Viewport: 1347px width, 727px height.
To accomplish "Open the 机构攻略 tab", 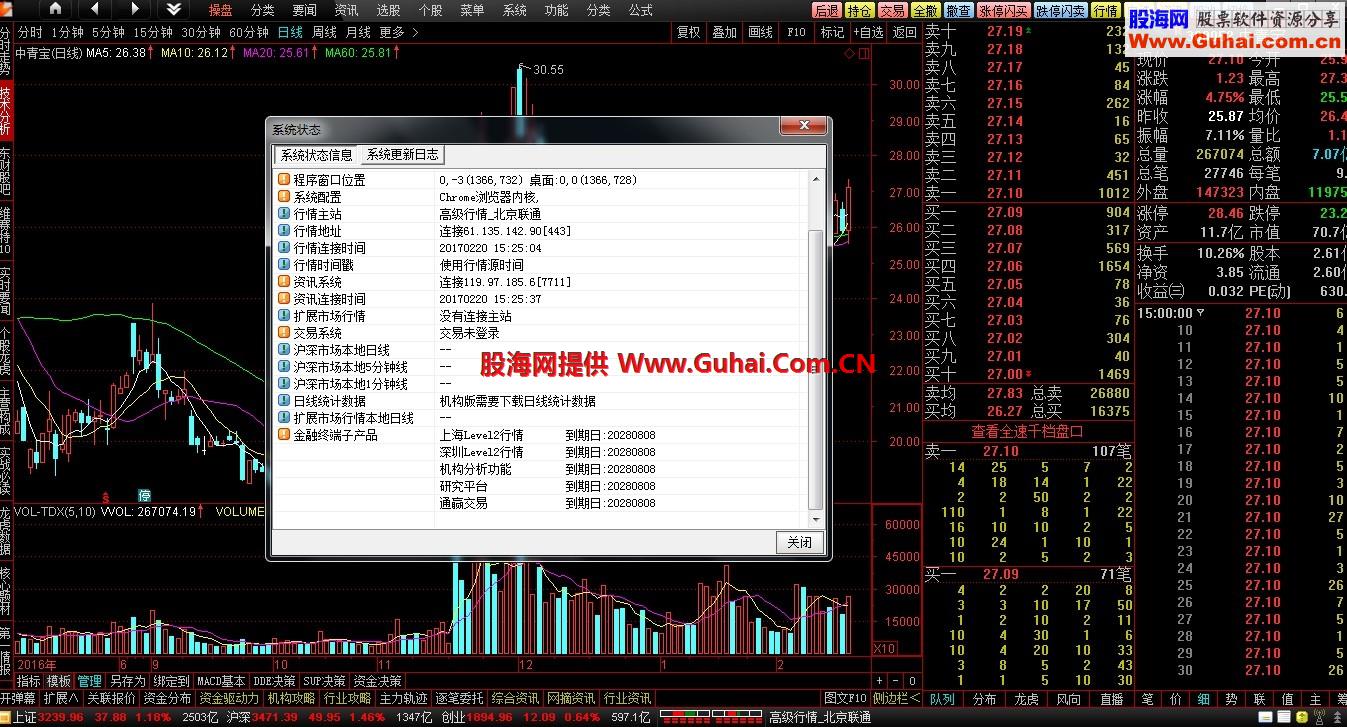I will [292, 698].
